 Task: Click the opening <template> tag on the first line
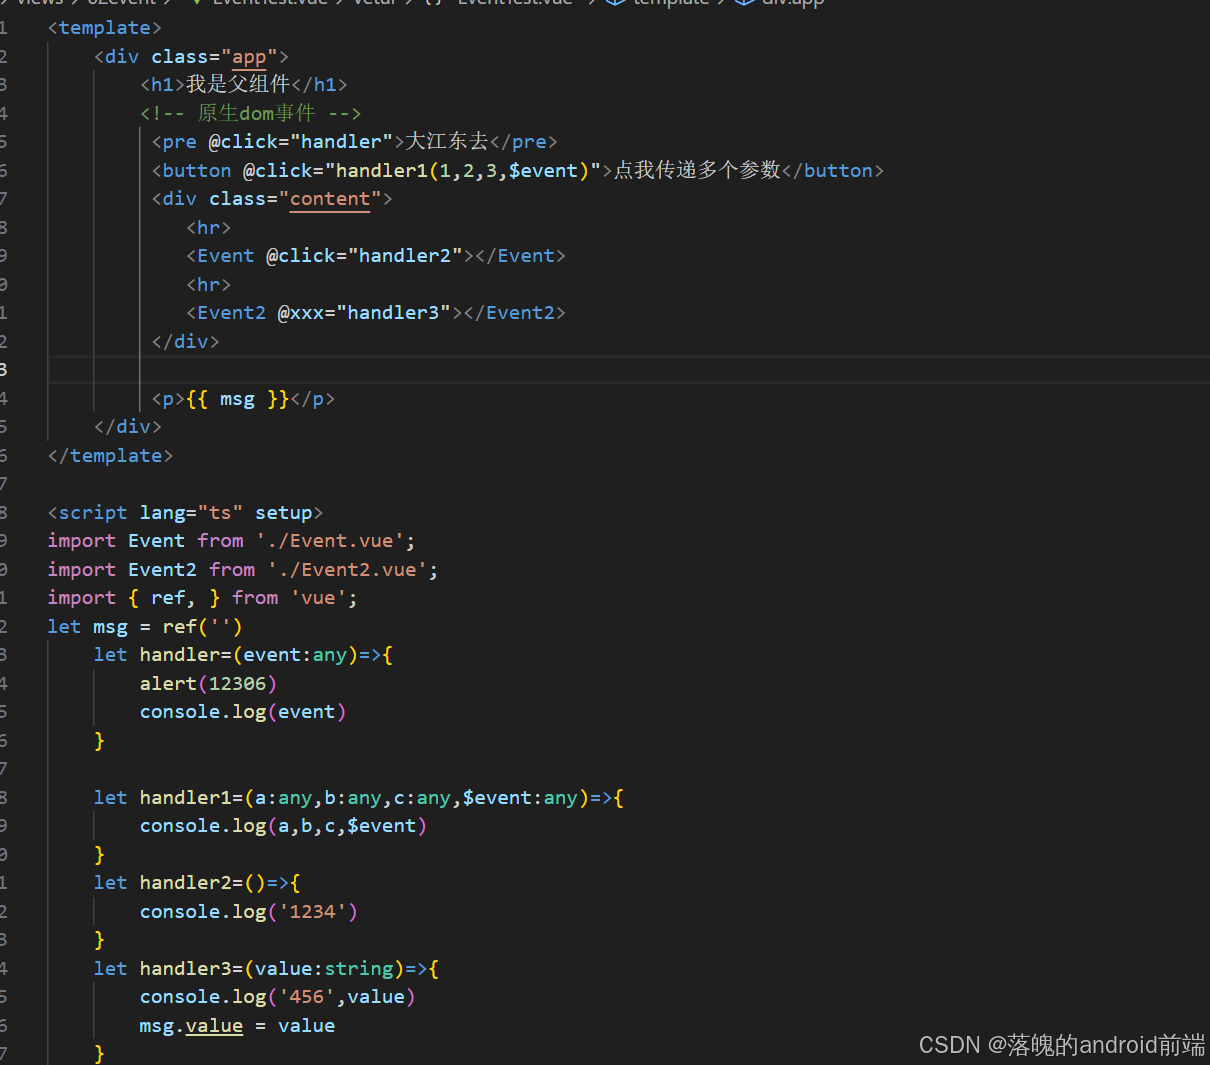(104, 28)
